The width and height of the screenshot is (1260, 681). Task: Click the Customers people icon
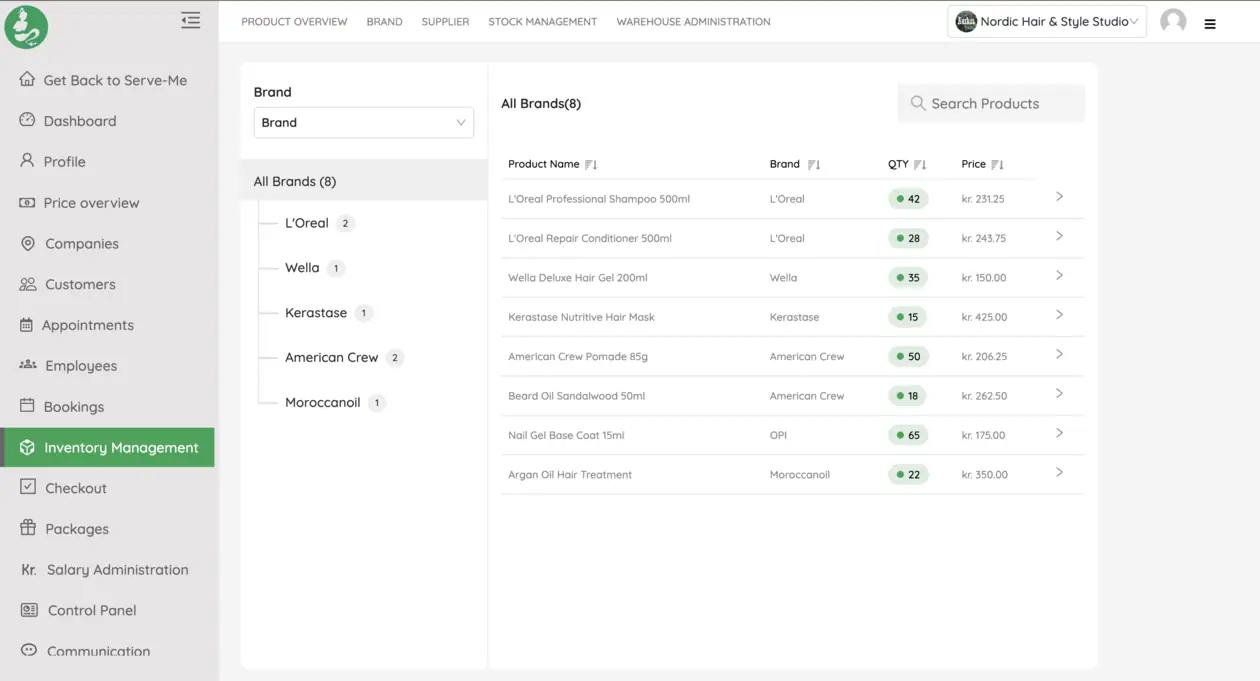[x=28, y=284]
